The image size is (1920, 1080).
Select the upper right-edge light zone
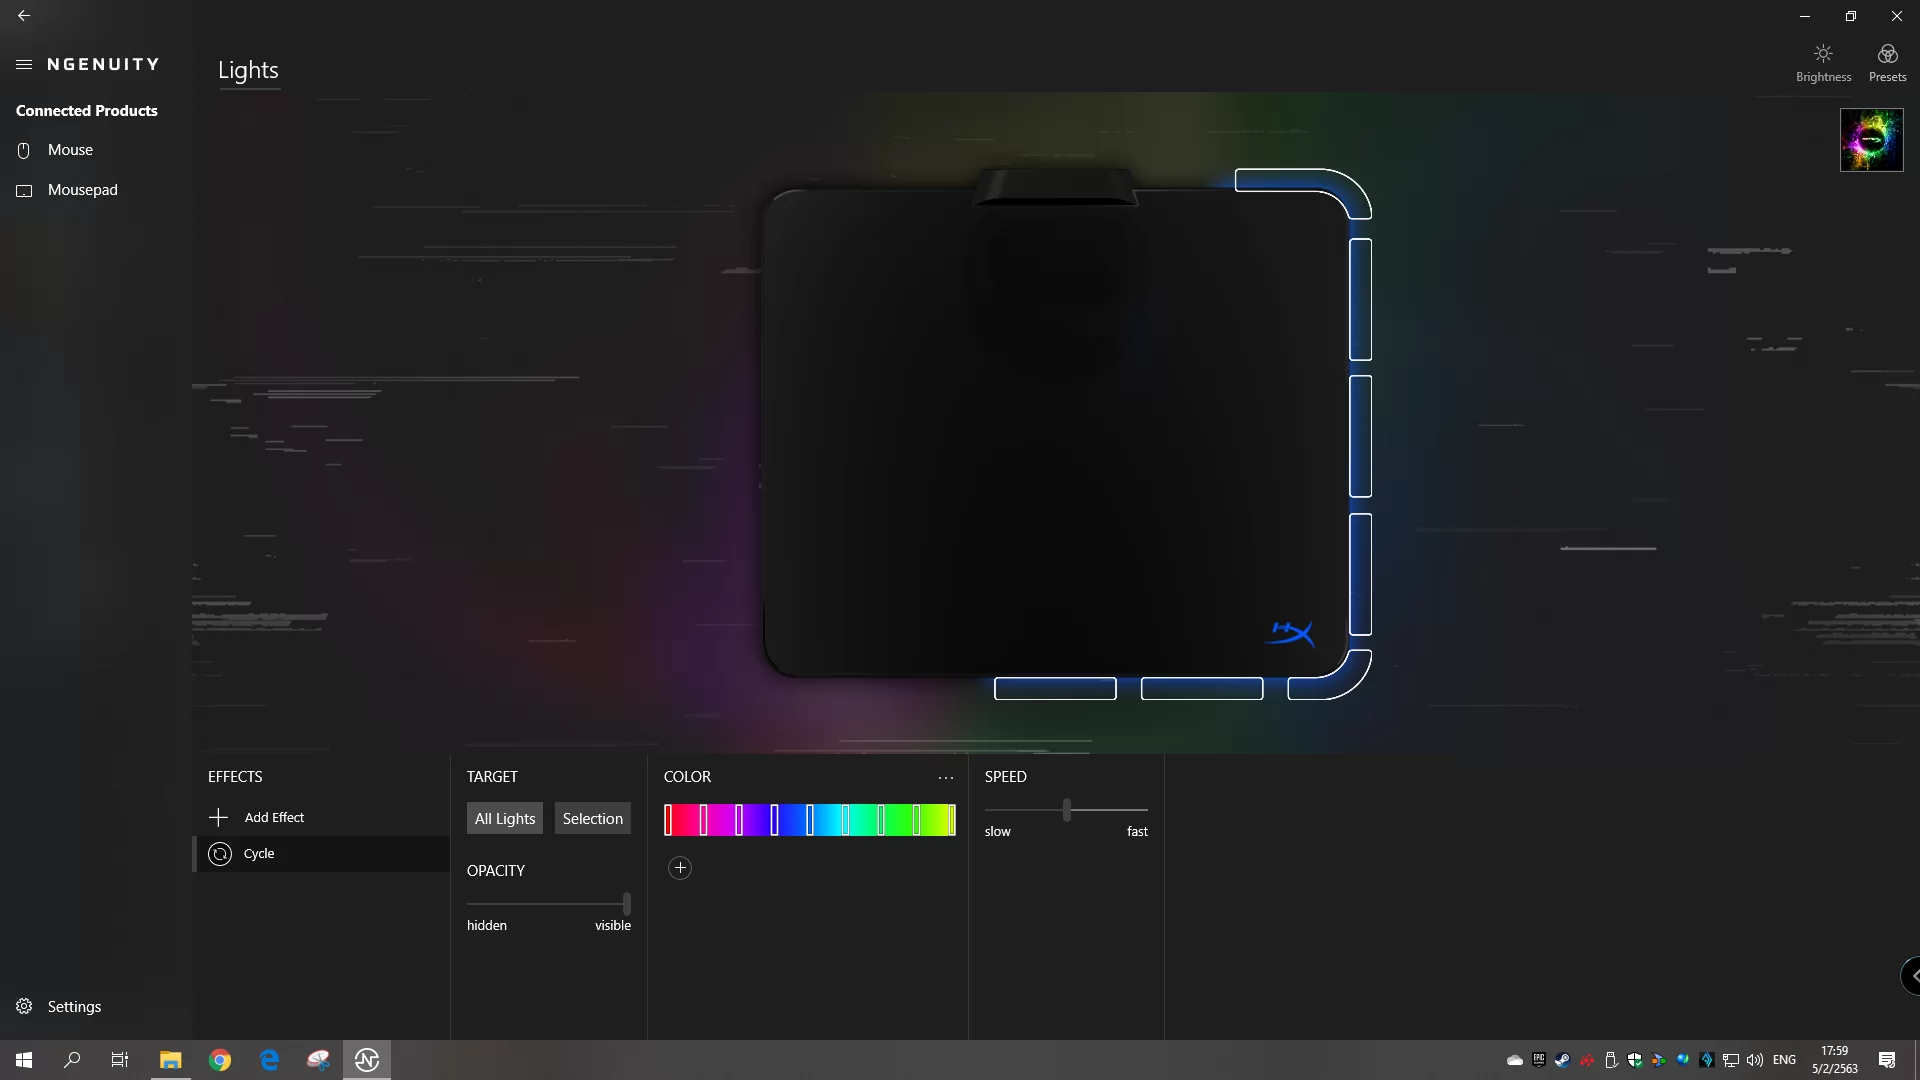1360,299
